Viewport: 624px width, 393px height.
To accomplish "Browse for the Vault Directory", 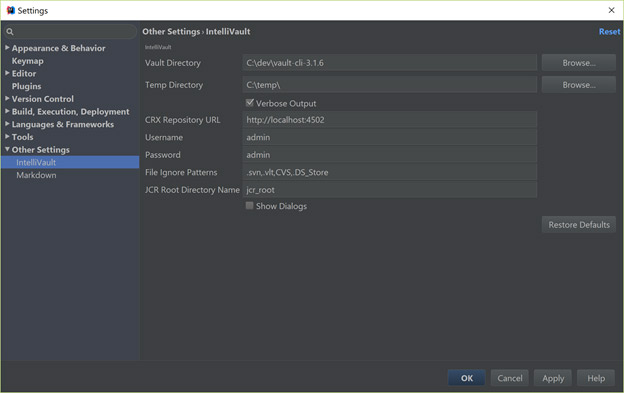I will pyautogui.click(x=579, y=63).
